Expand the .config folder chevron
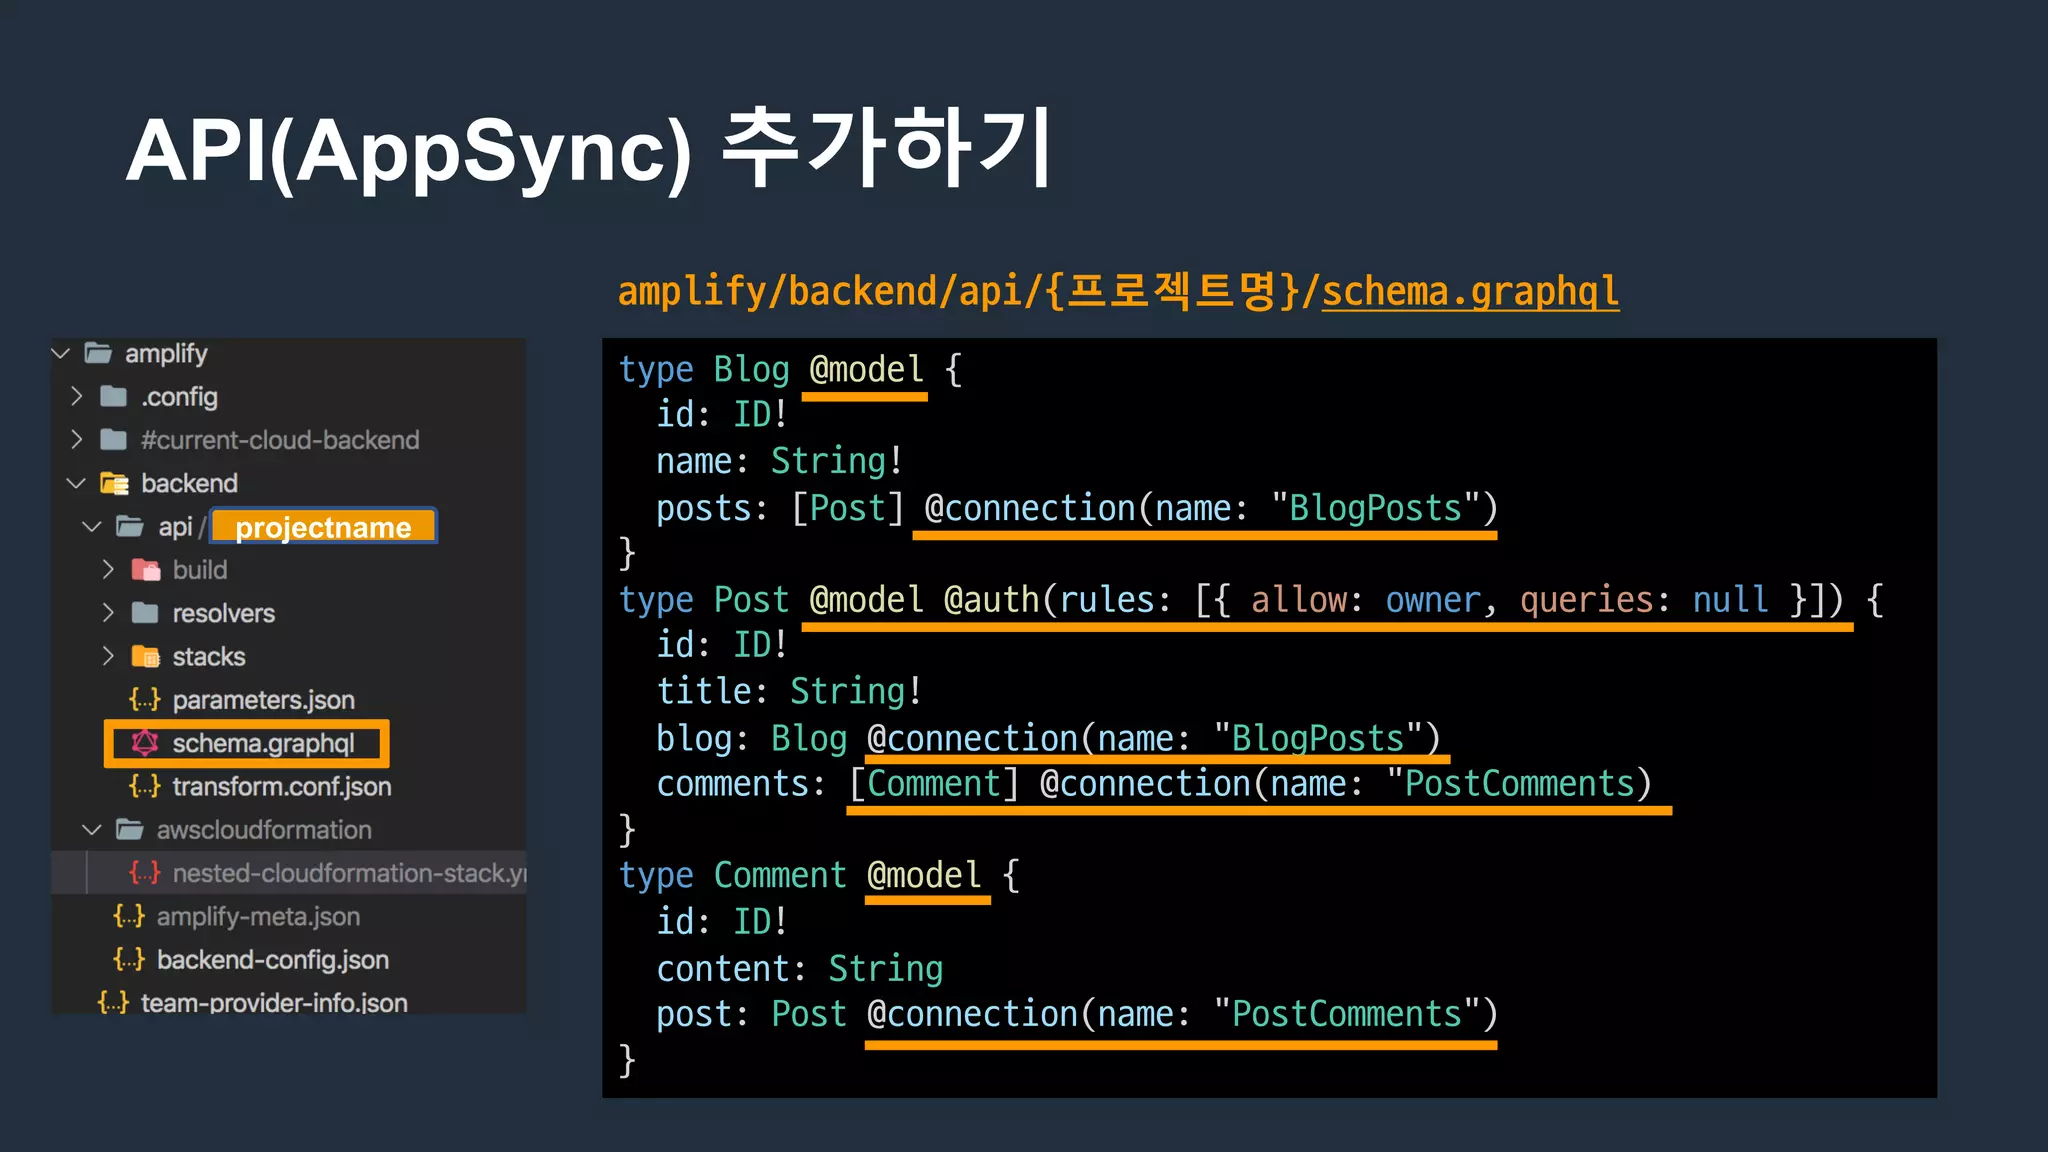Screen dimensions: 2048x1152 point(77,396)
